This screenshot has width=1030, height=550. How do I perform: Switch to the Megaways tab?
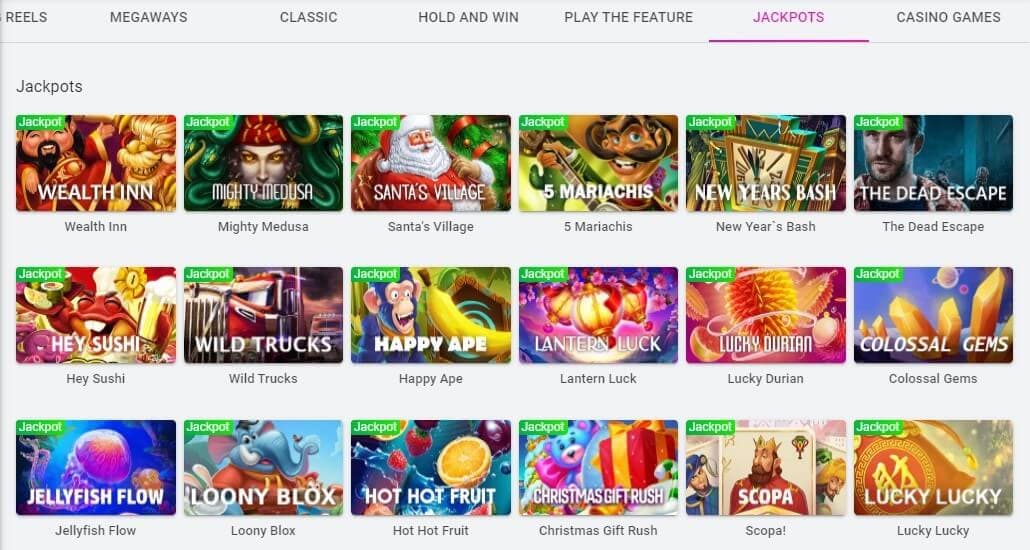click(x=148, y=18)
